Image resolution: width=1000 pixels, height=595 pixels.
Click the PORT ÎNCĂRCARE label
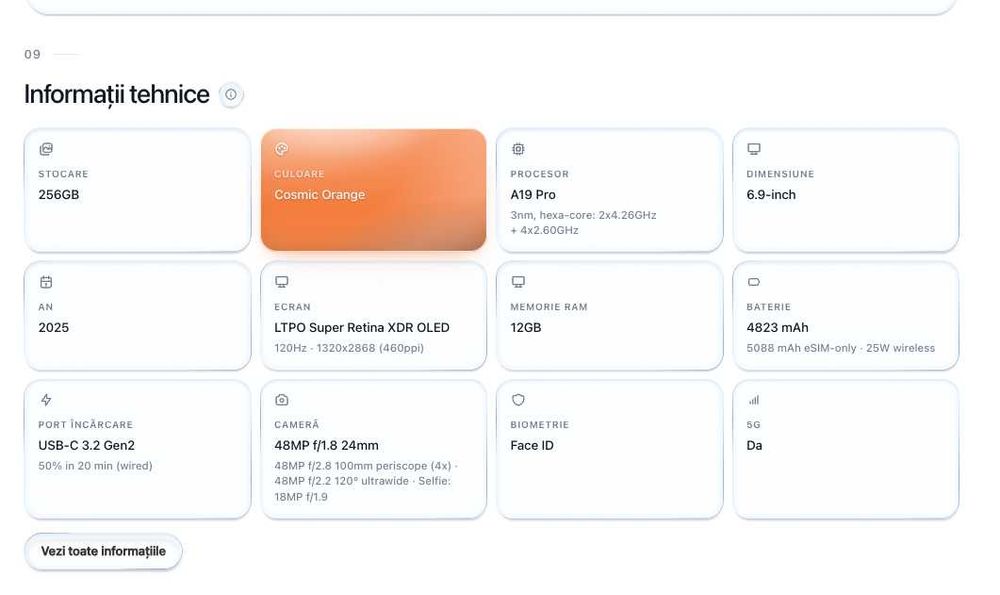coord(85,425)
